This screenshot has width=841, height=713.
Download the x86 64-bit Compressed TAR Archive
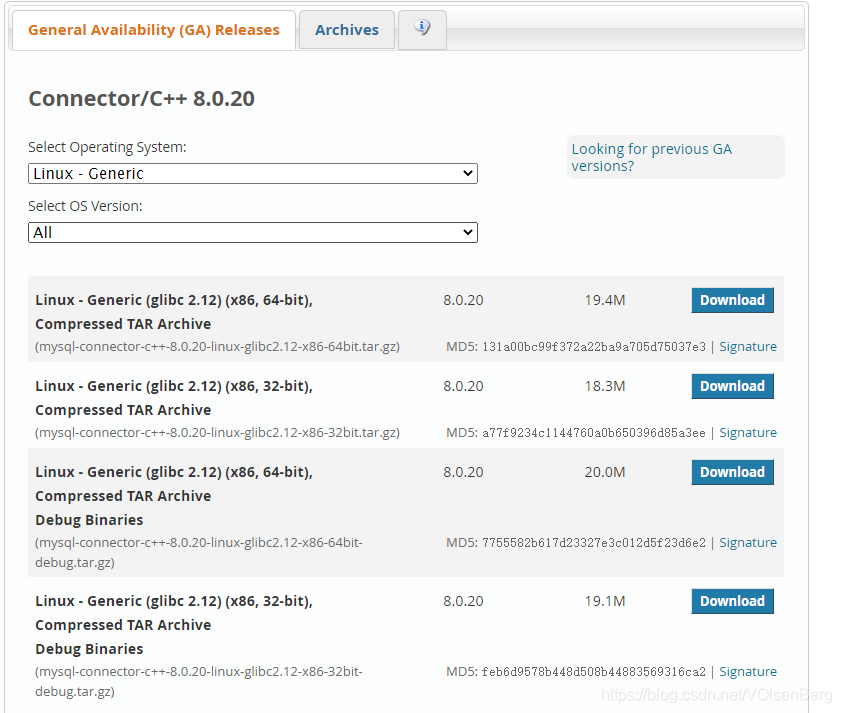coord(732,300)
